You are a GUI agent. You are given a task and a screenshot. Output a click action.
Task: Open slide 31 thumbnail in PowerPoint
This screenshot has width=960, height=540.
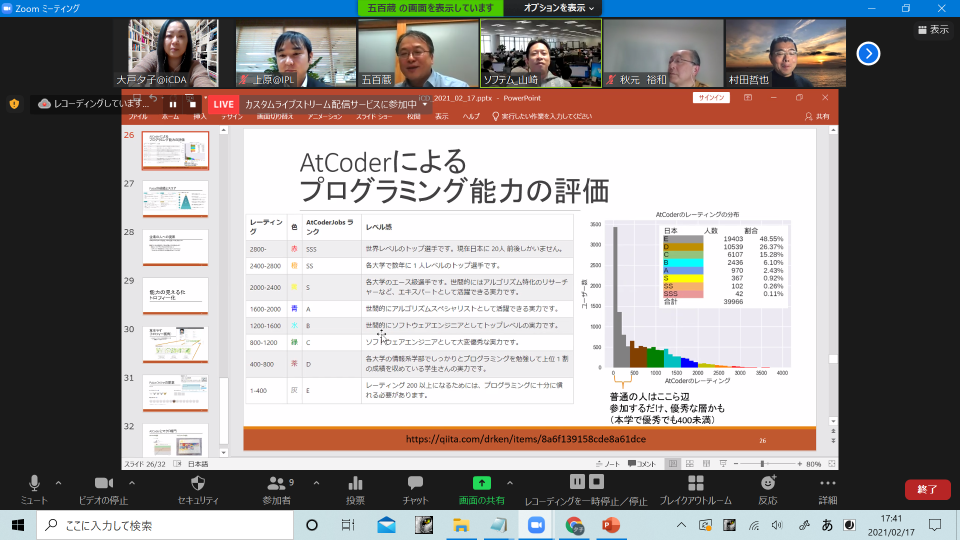[x=175, y=393]
